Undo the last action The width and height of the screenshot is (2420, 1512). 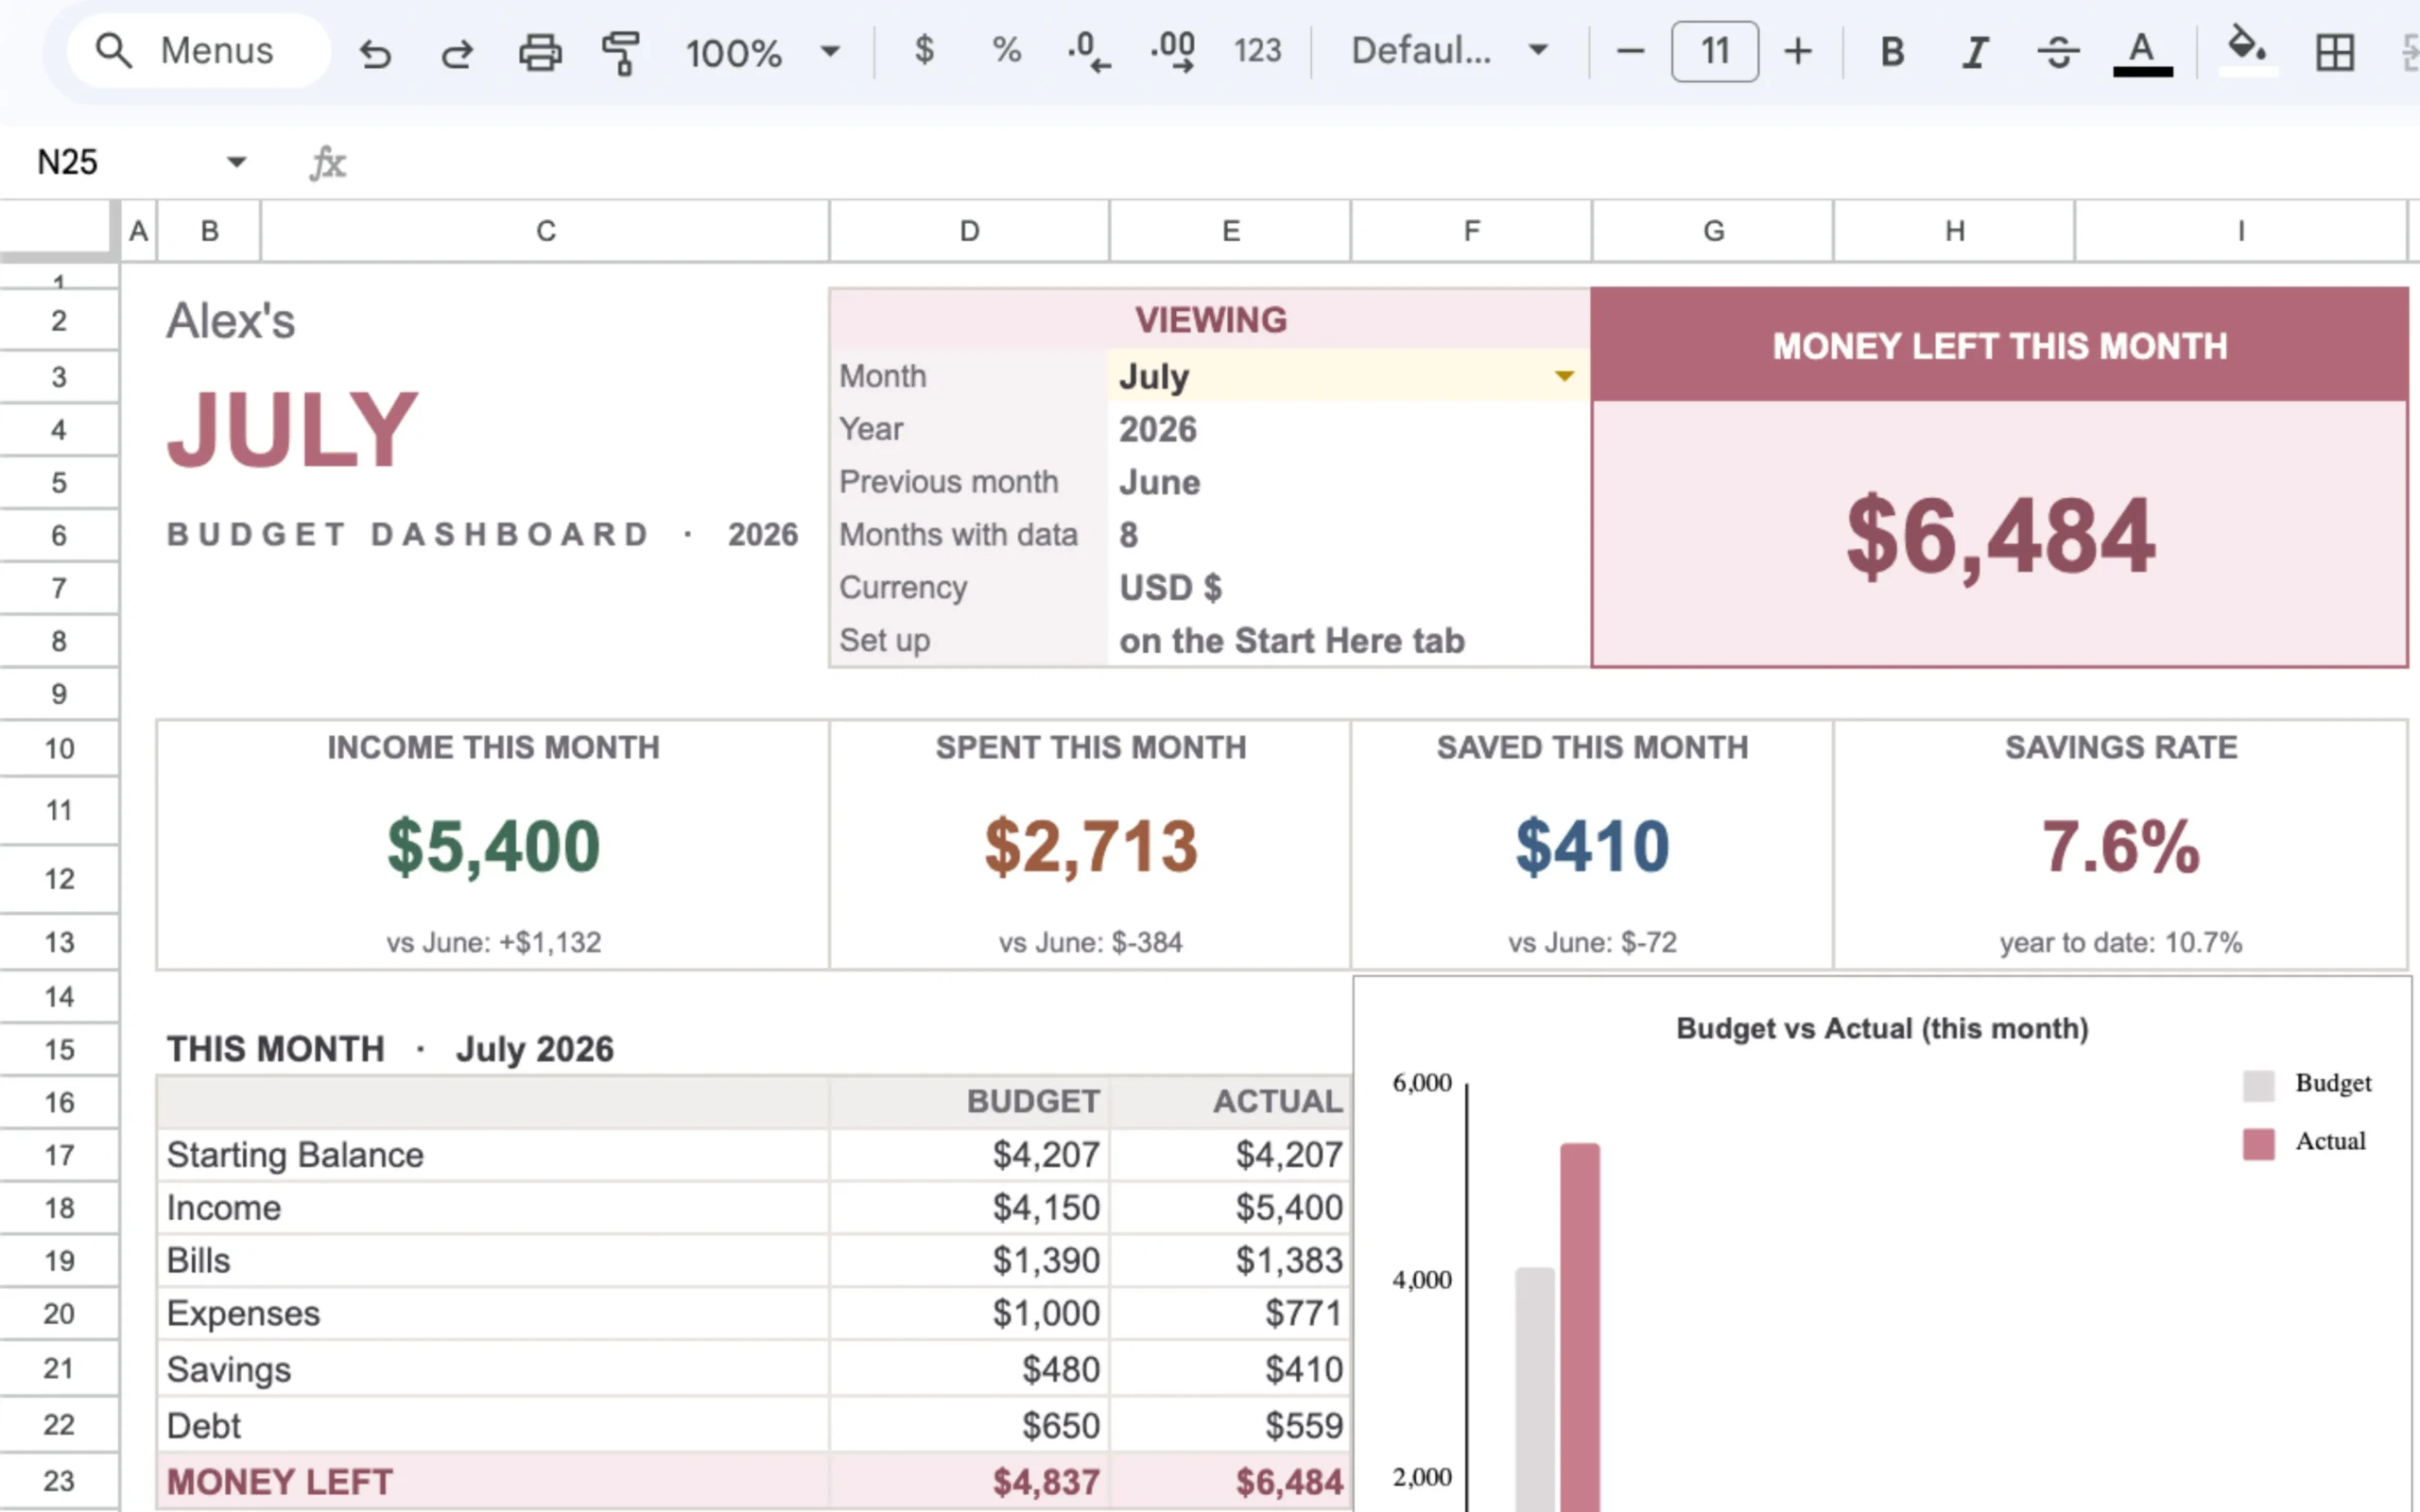pos(375,52)
